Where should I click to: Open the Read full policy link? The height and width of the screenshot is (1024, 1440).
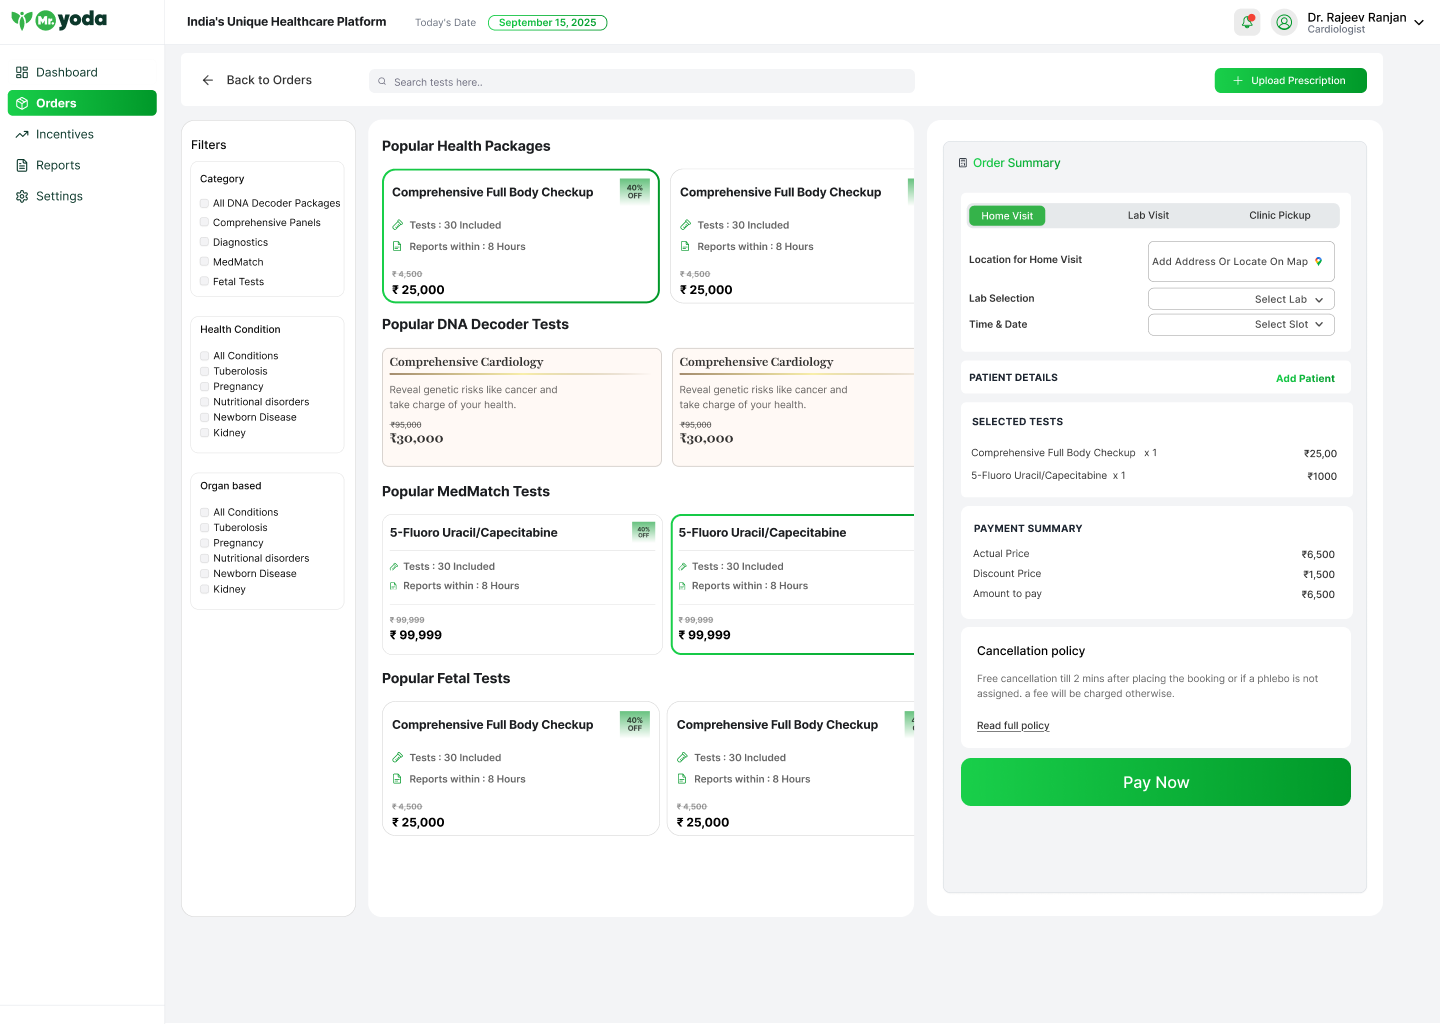click(1013, 726)
